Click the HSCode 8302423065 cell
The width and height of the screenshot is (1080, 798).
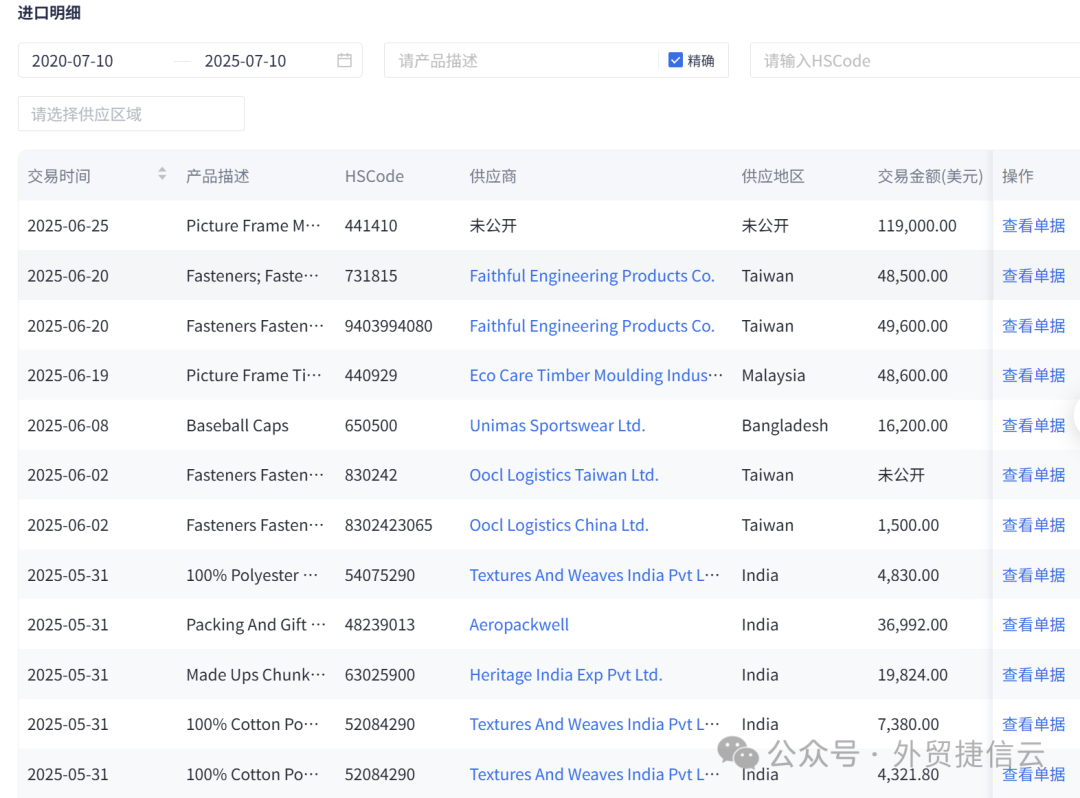click(388, 525)
